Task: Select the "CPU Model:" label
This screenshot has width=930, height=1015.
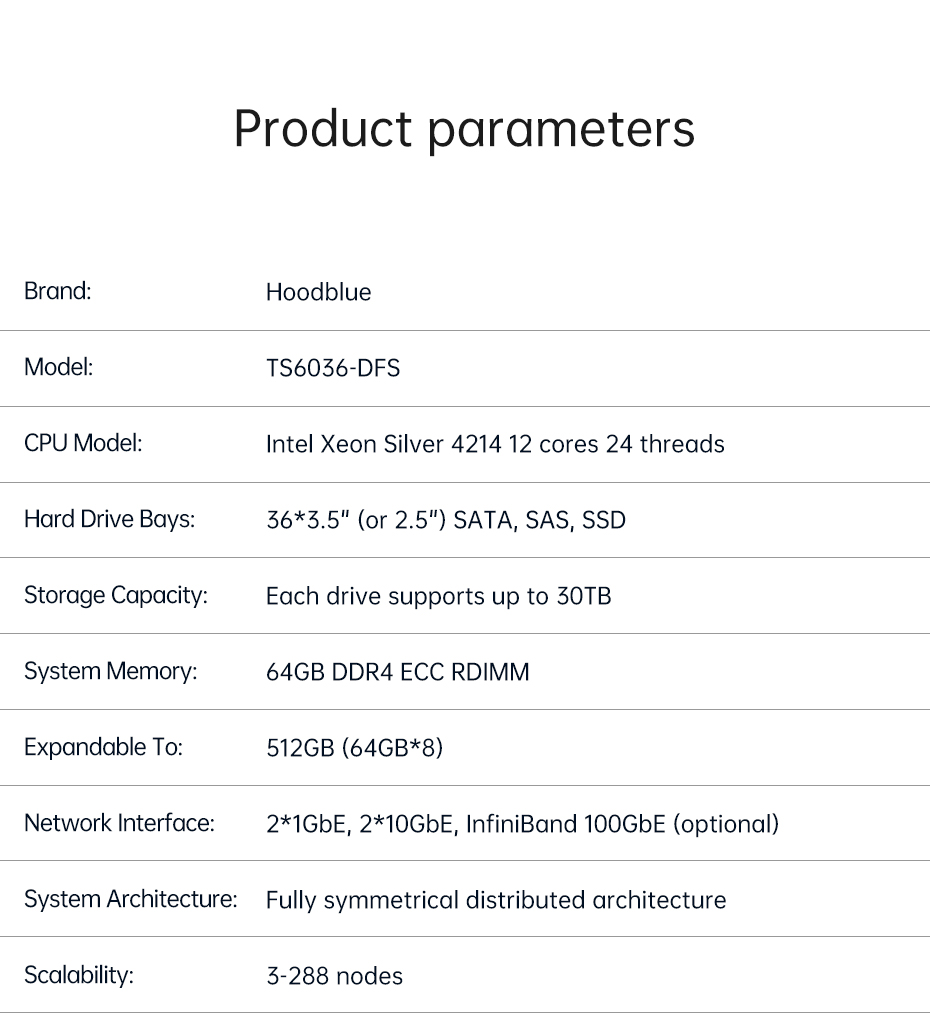Action: pyautogui.click(x=83, y=443)
